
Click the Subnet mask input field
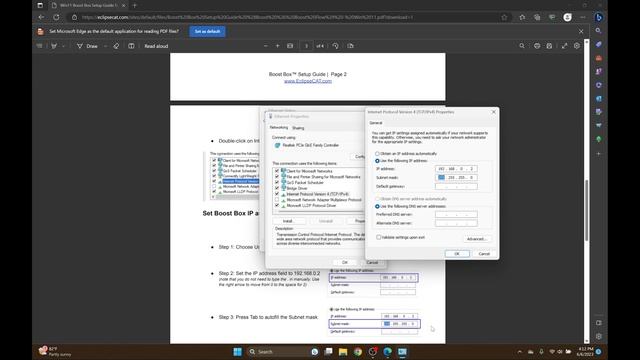(456, 178)
